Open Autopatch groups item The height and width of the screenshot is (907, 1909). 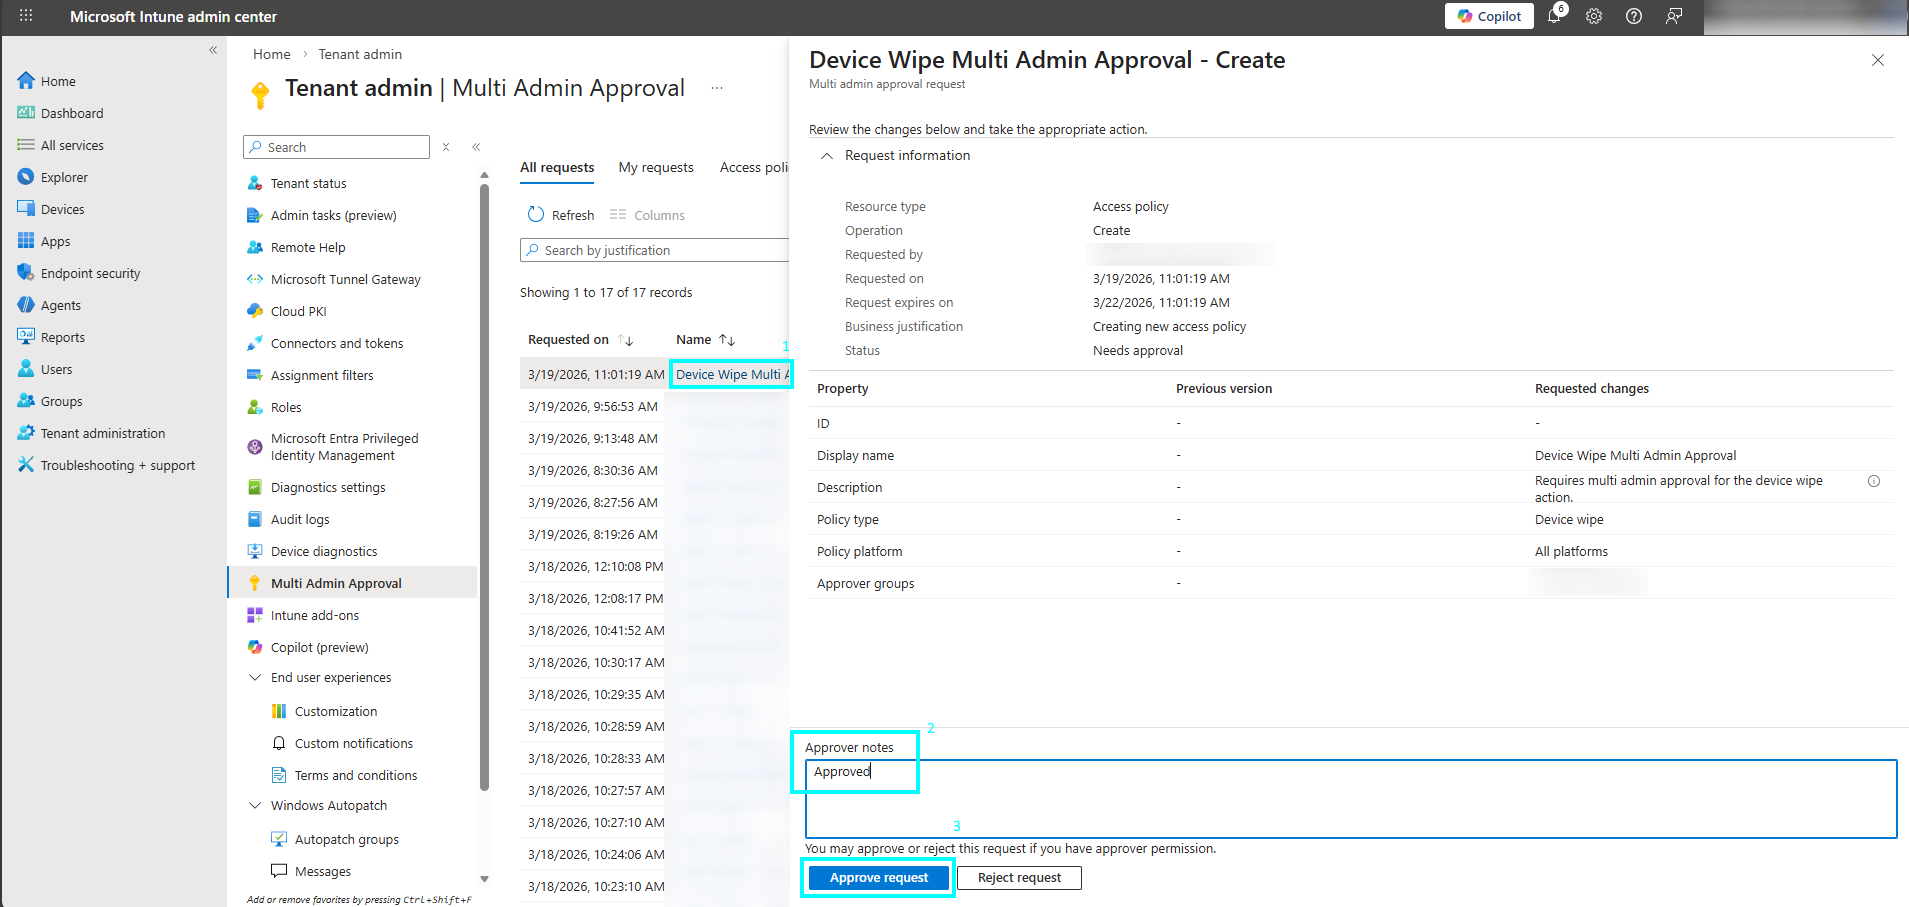coord(347,839)
